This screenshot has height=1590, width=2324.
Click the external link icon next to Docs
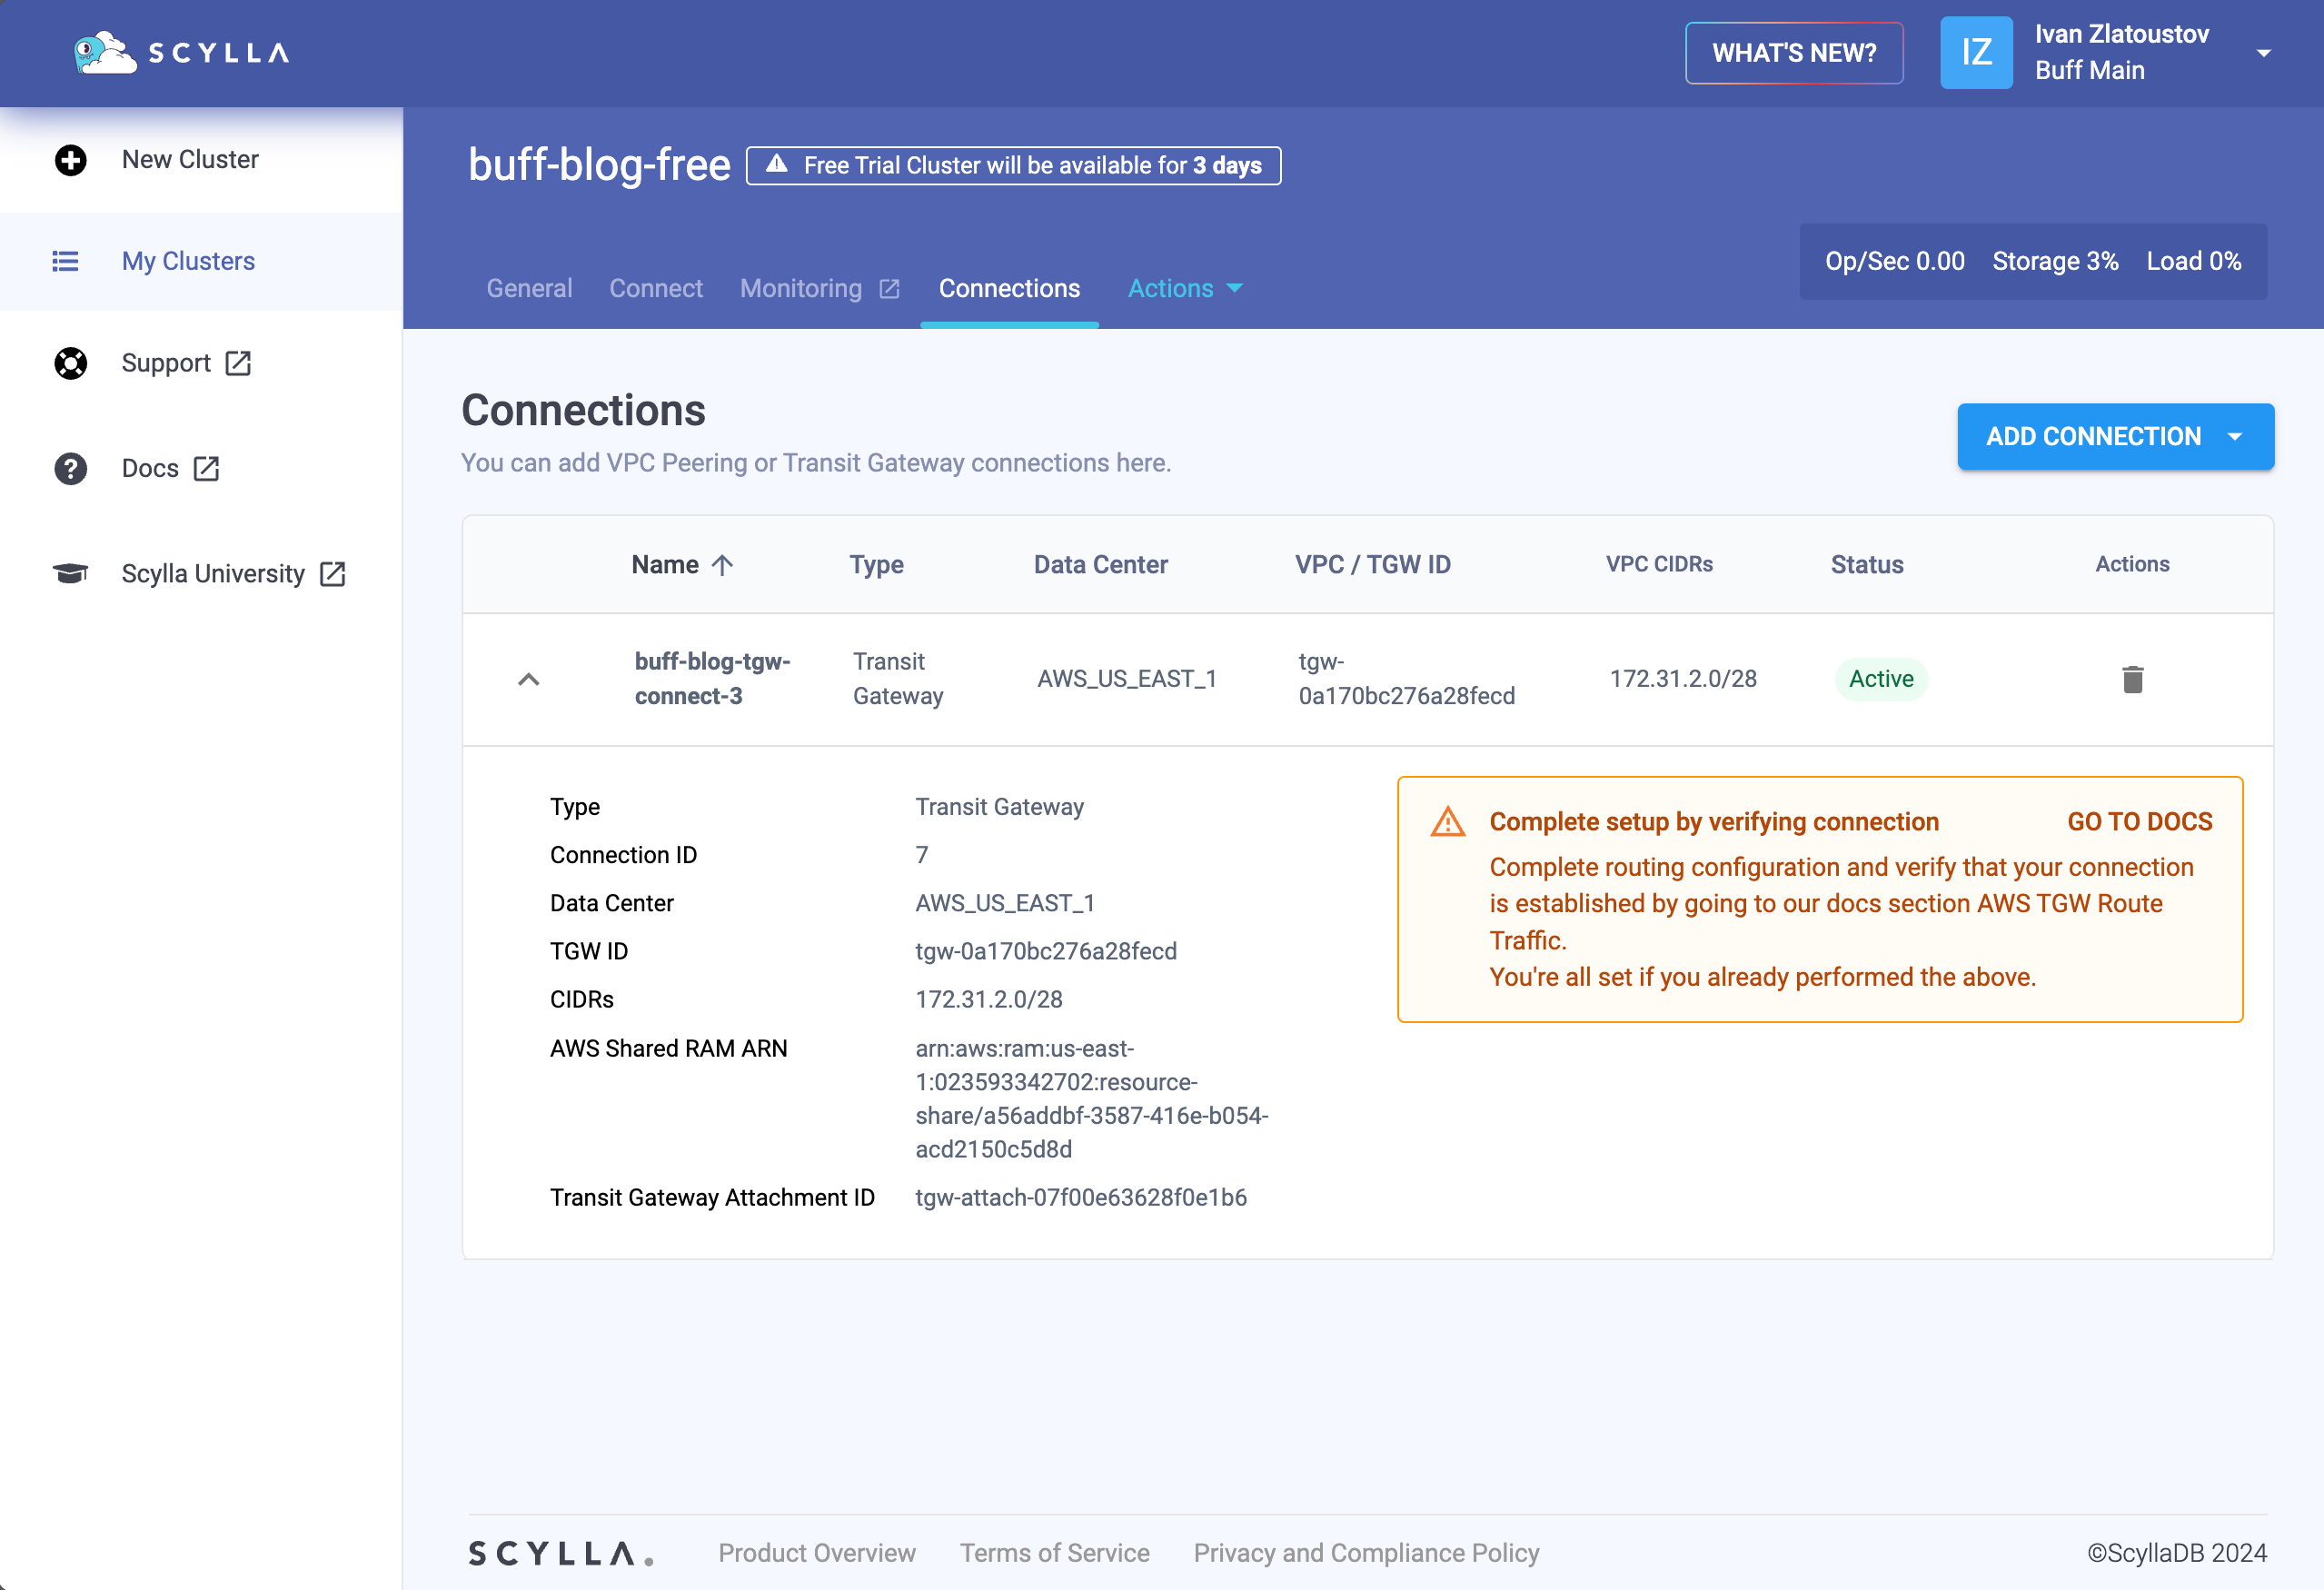coord(206,468)
